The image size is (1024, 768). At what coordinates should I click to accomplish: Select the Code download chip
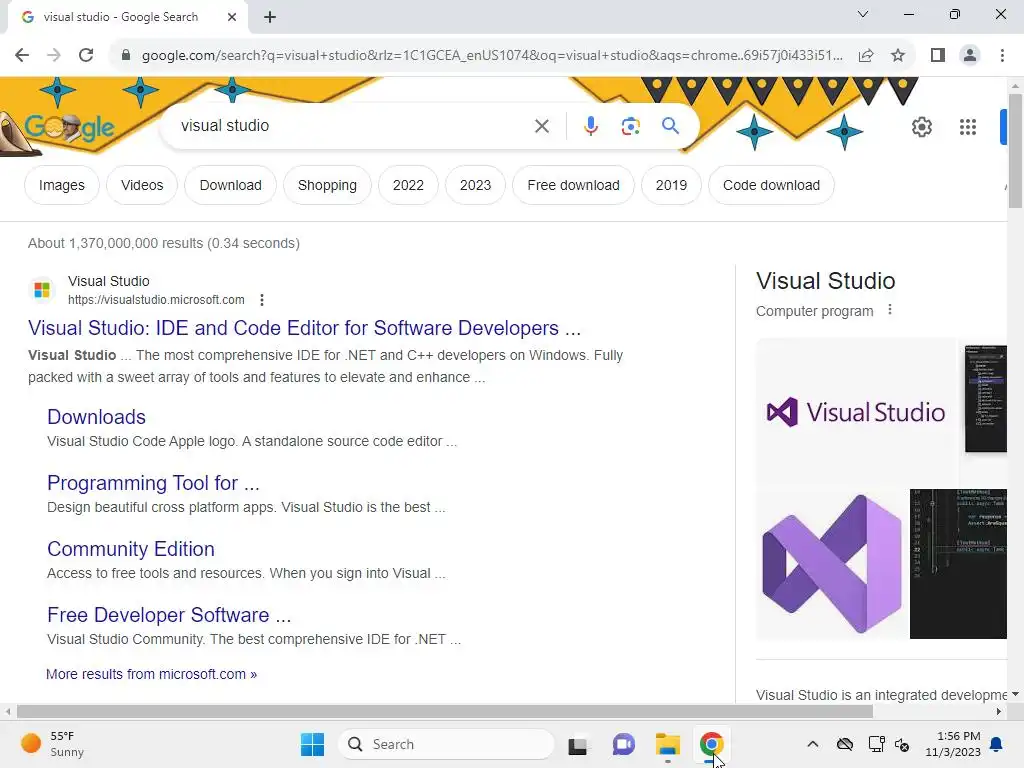pyautogui.click(x=771, y=185)
